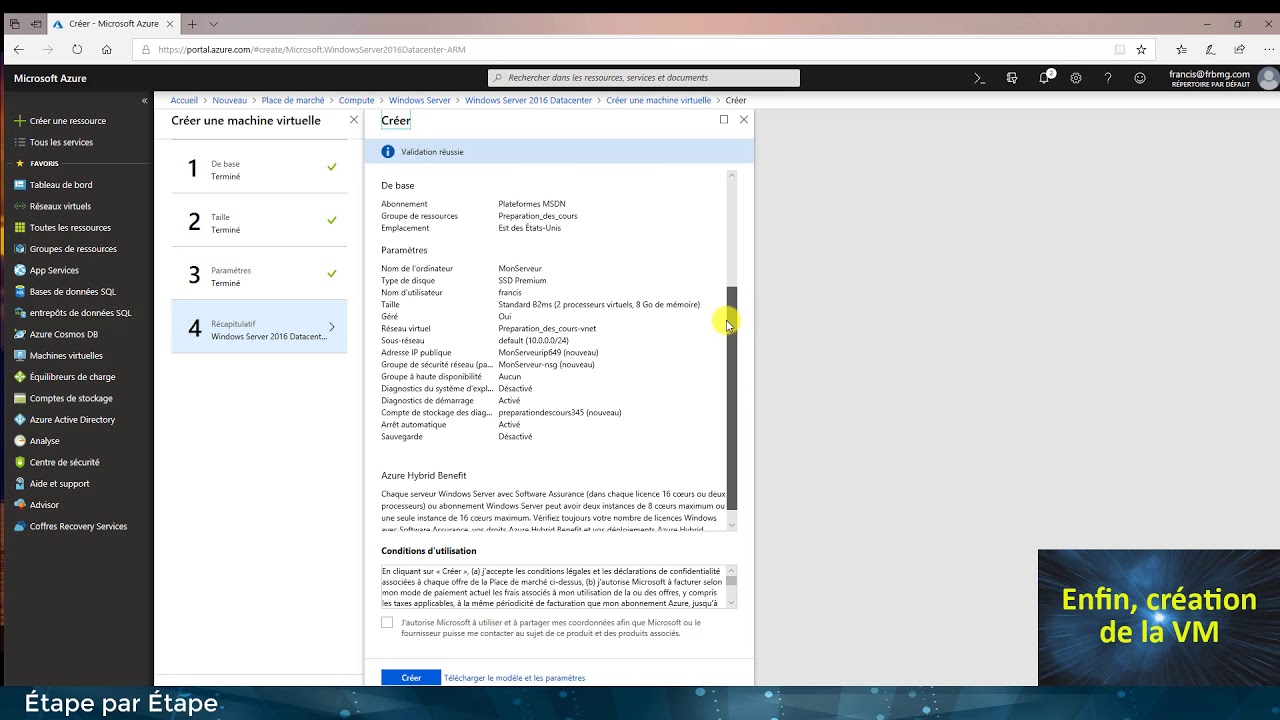The image size is (1280, 720).
Task: Open Tous les services list icon
Action: (x=19, y=142)
